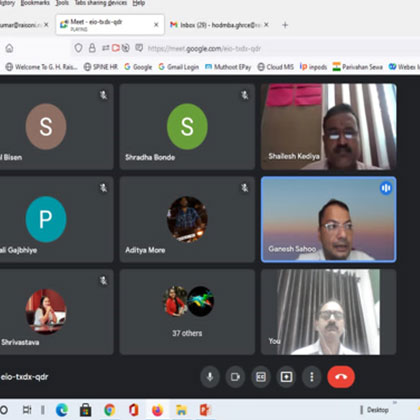Click red leave call button
420x420 pixels.
pyautogui.click(x=341, y=377)
